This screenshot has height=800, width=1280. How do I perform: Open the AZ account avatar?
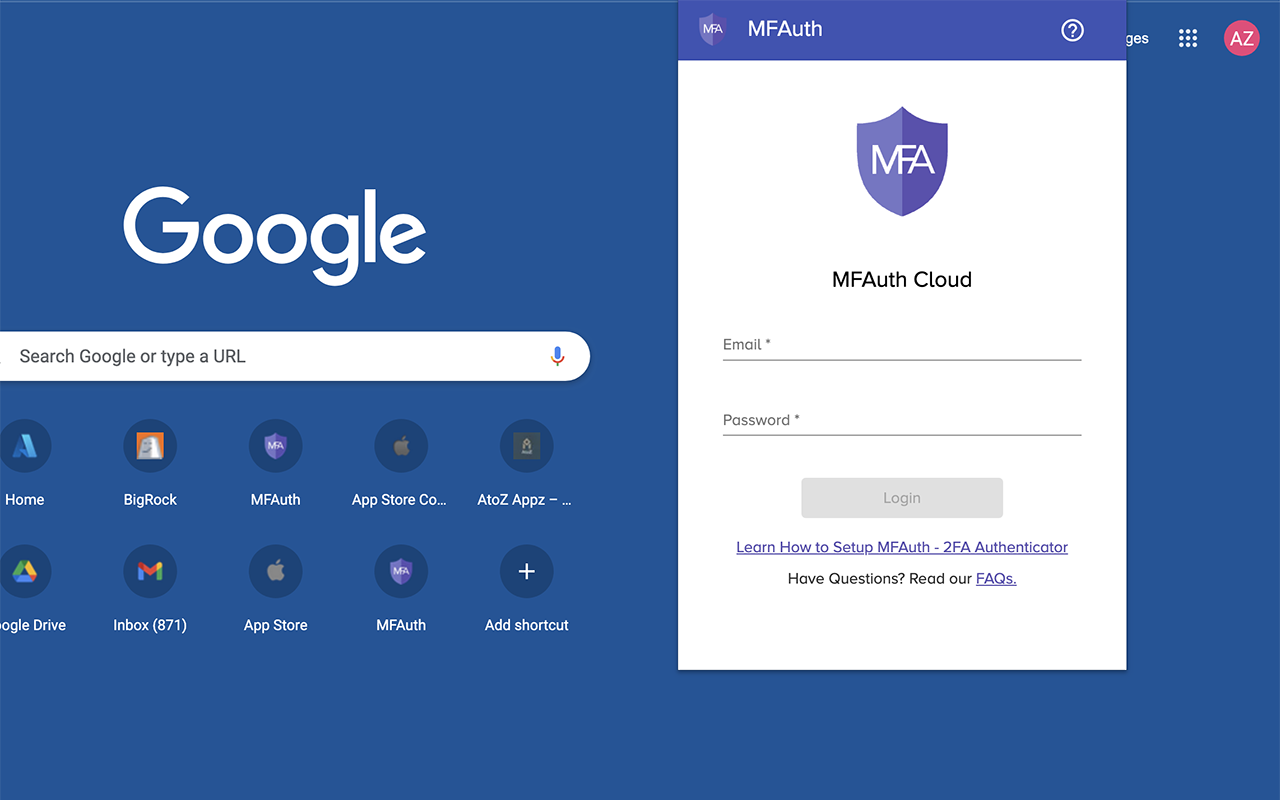[x=1242, y=39]
